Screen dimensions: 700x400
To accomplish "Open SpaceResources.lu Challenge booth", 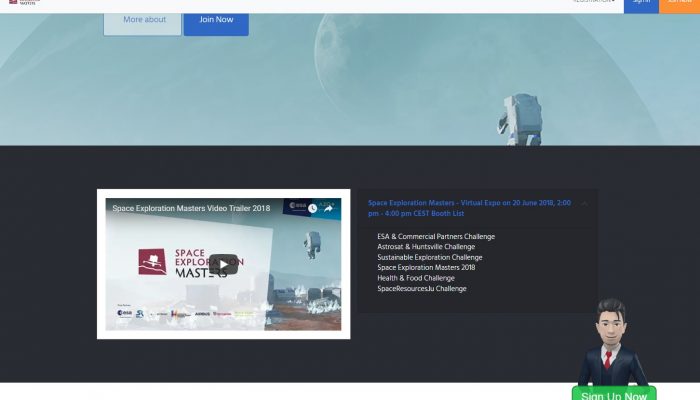I will click(x=421, y=289).
